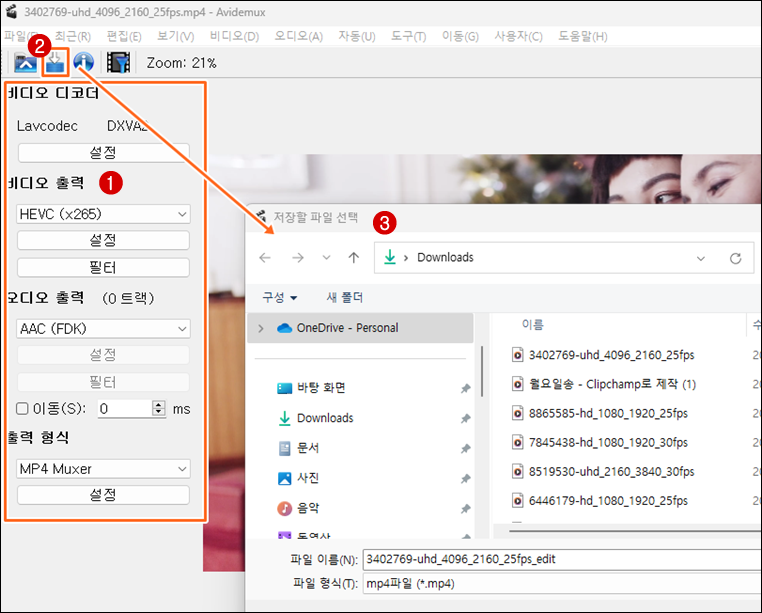762x613 pixels.
Task: Open the 자동(U) menu
Action: click(x=357, y=36)
